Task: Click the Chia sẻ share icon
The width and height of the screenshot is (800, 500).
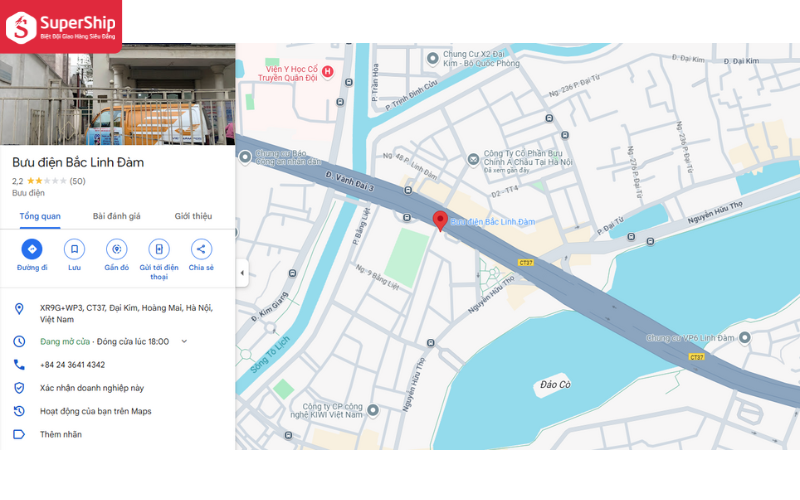Action: 201,249
